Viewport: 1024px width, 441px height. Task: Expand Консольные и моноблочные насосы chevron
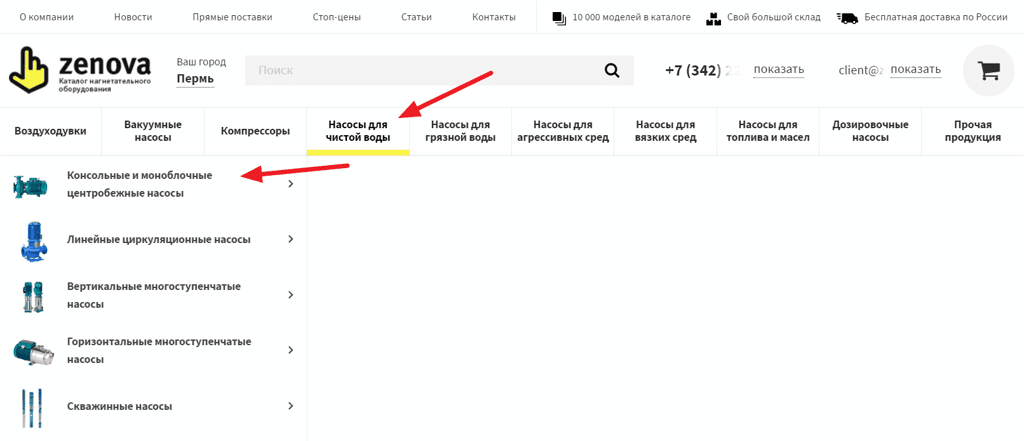[290, 184]
